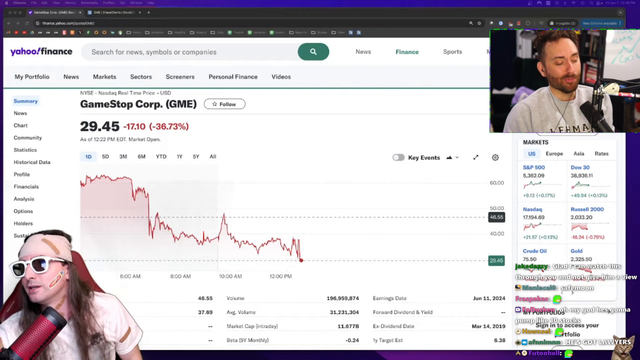Select the 1Y chart range
640x360 pixels.
coord(179,157)
